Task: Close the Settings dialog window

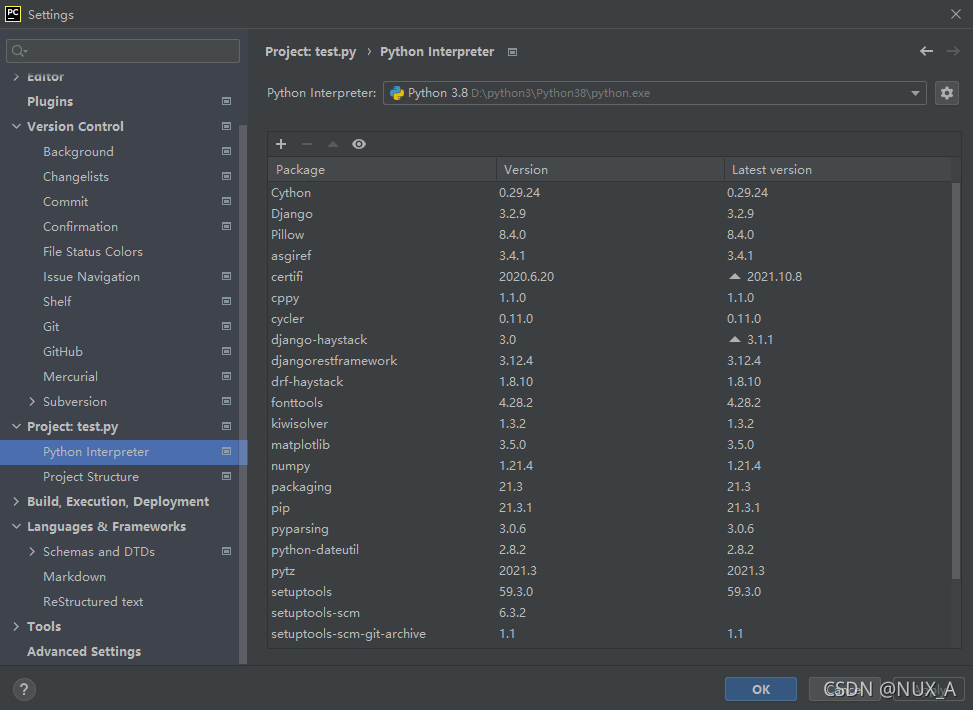Action: (x=956, y=14)
